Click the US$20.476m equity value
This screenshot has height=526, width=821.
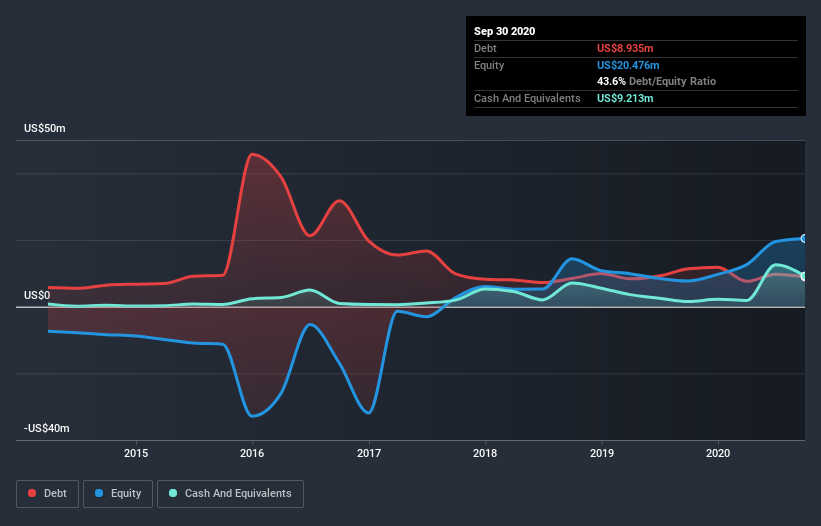click(x=628, y=65)
